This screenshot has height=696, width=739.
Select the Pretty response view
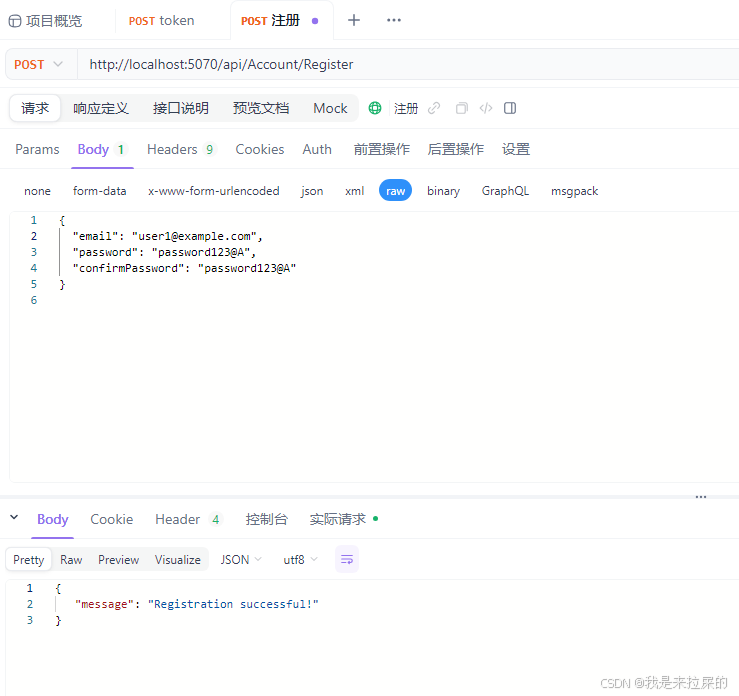(28, 560)
